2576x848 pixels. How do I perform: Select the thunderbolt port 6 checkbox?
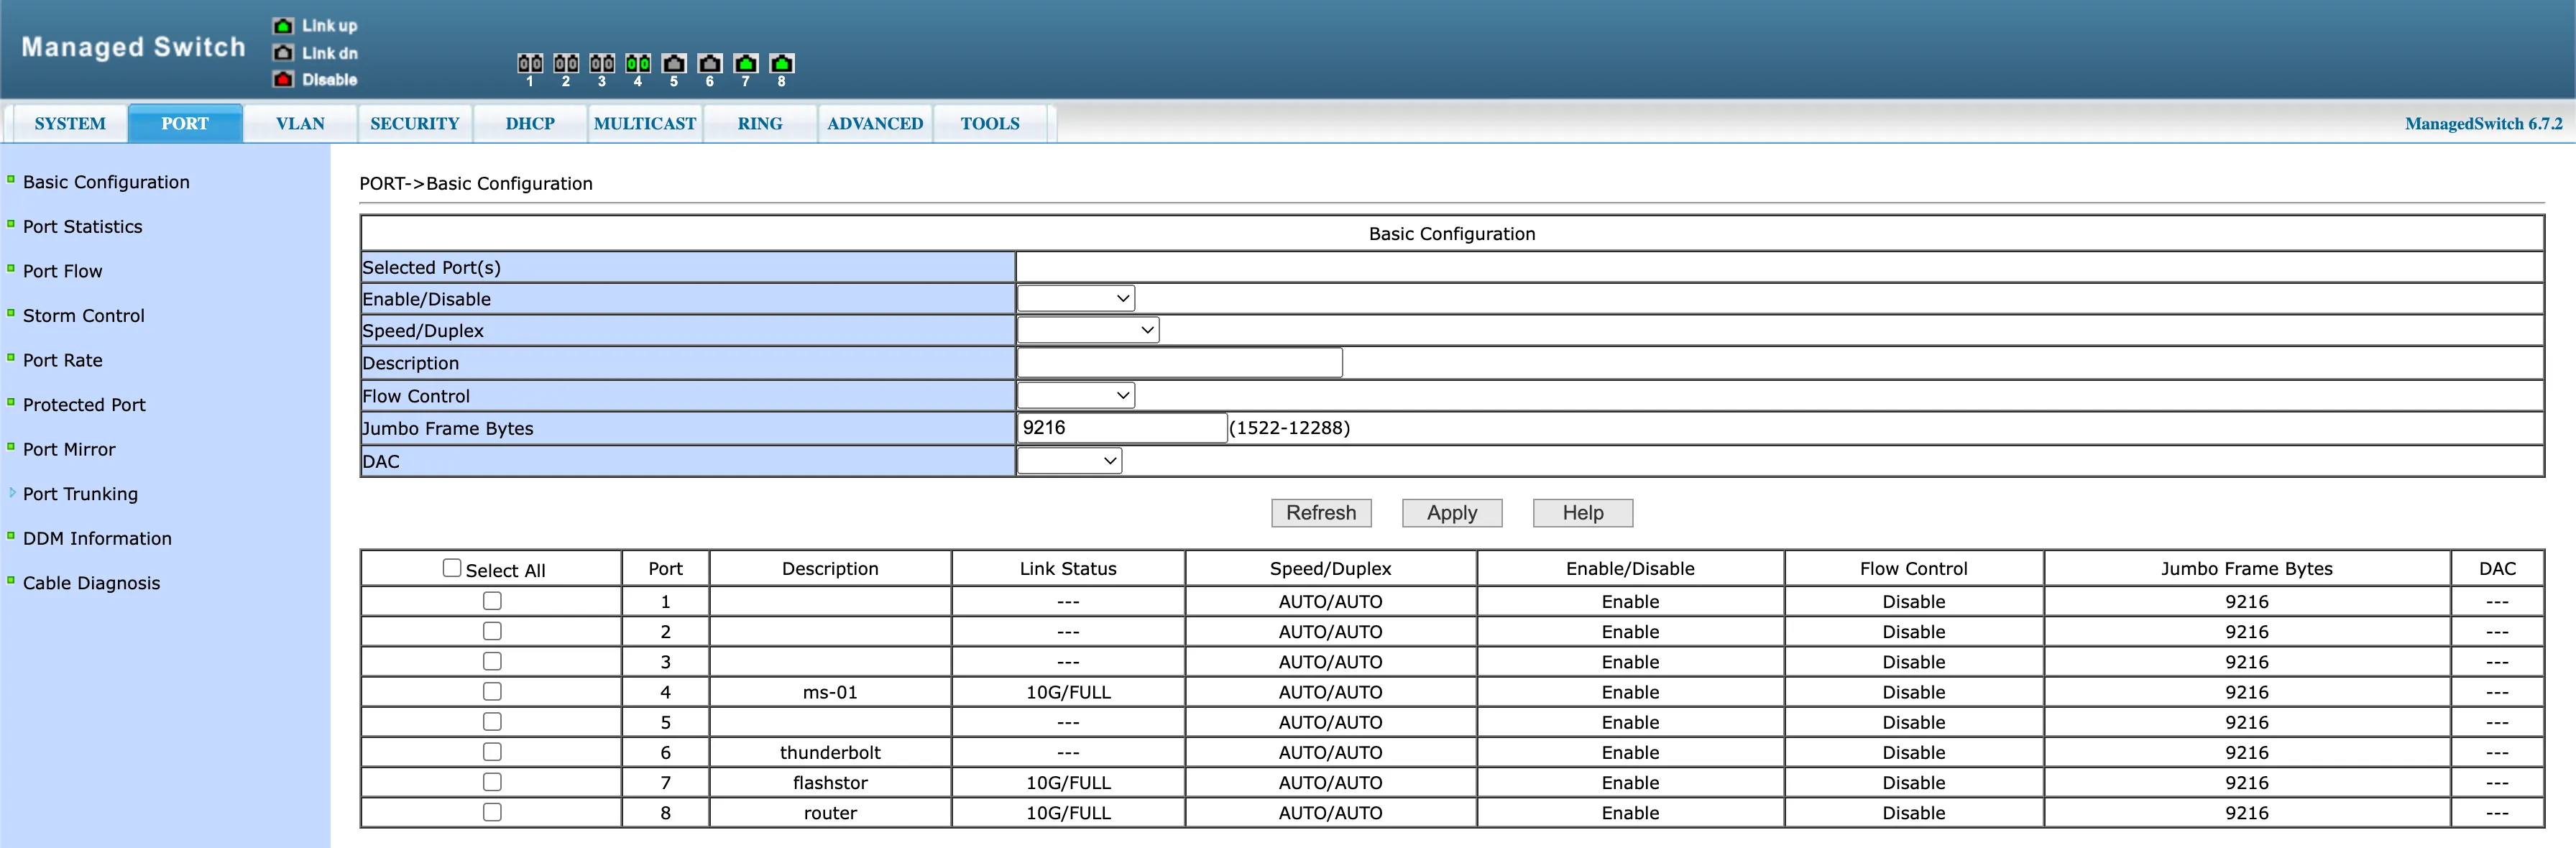click(492, 752)
